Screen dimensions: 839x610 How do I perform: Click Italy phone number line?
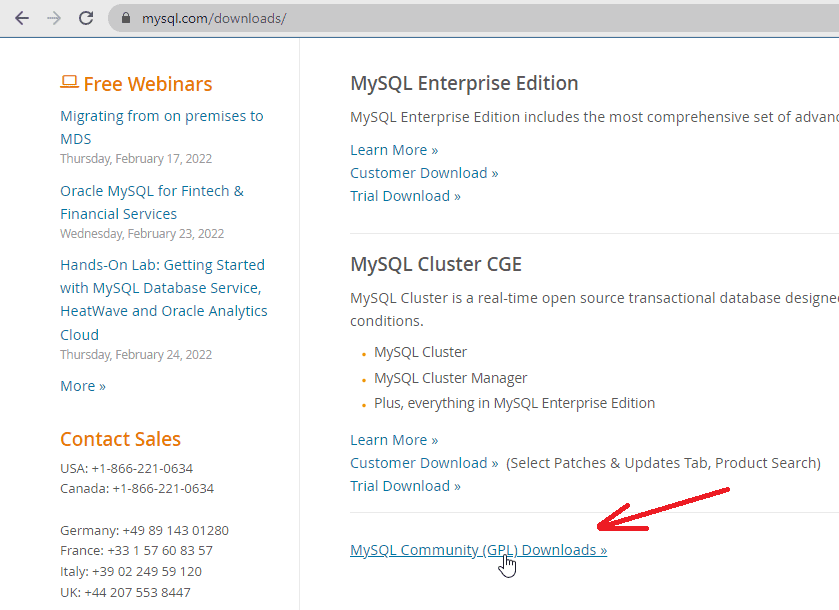click(x=131, y=571)
